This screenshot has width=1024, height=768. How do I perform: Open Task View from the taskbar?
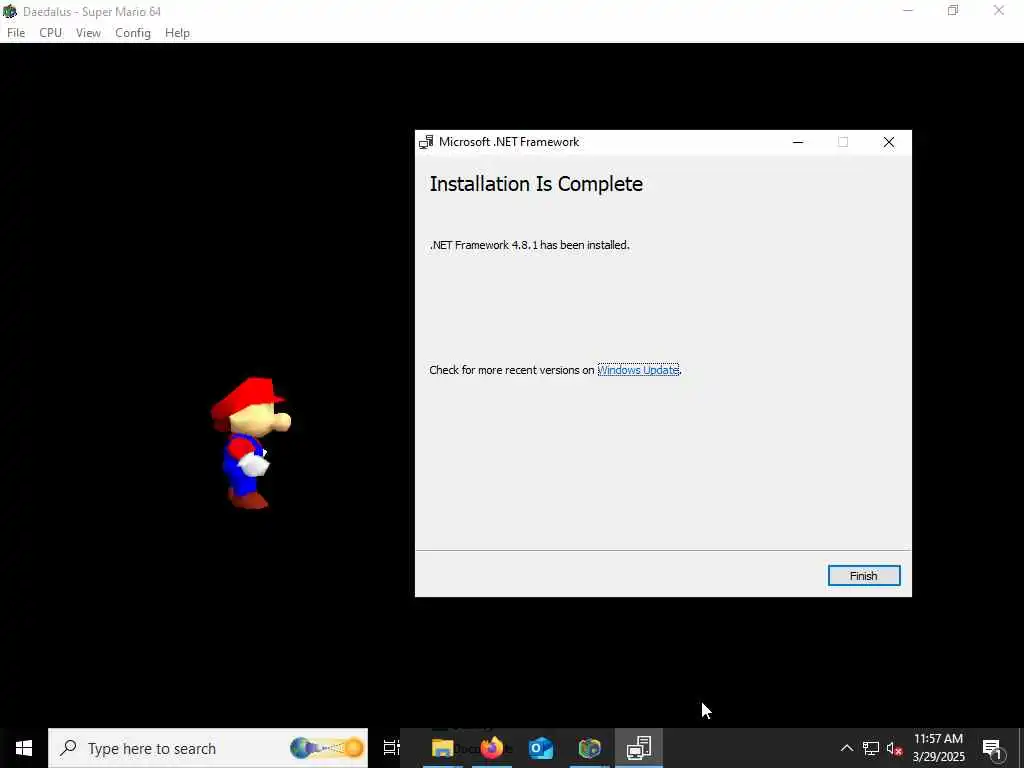click(x=391, y=748)
